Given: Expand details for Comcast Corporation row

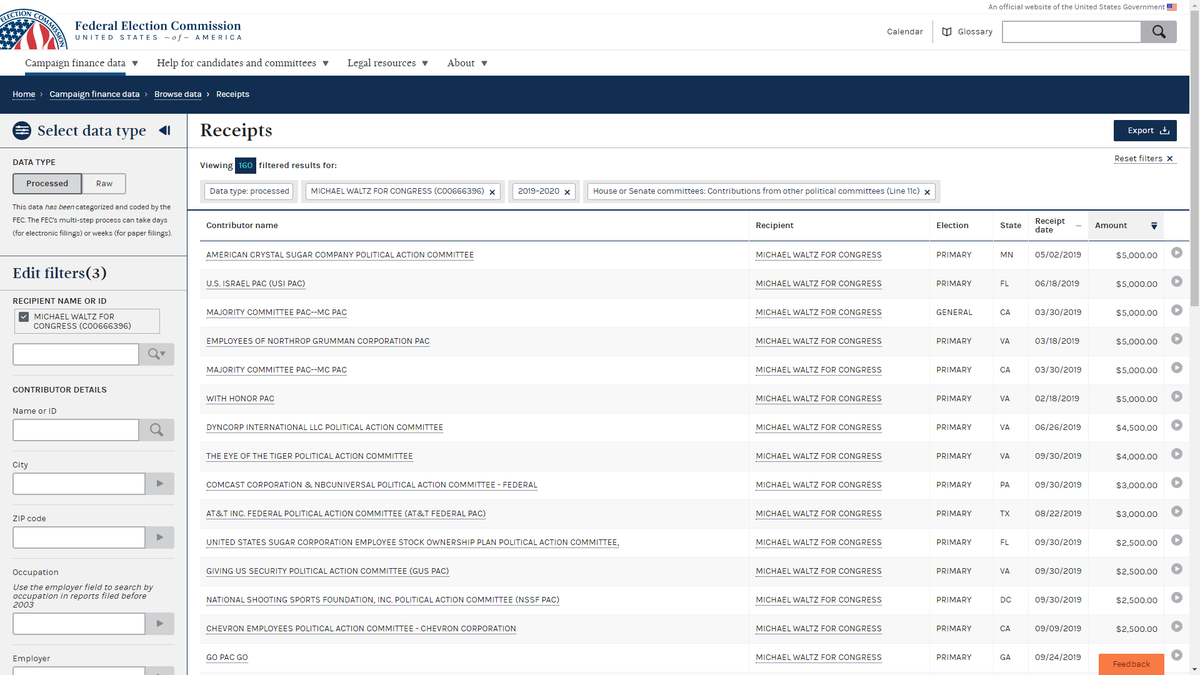Looking at the screenshot, I should 1176,484.
